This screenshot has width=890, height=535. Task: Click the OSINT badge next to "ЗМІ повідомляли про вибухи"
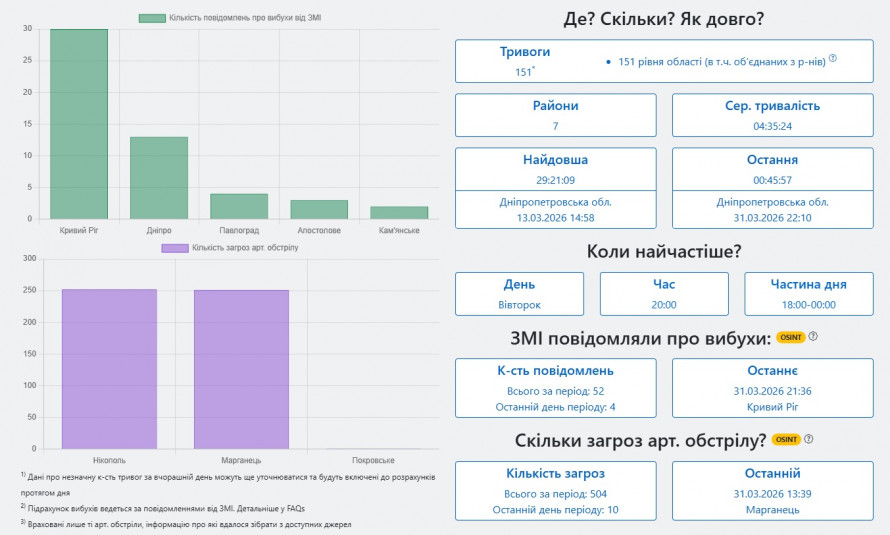(x=790, y=338)
